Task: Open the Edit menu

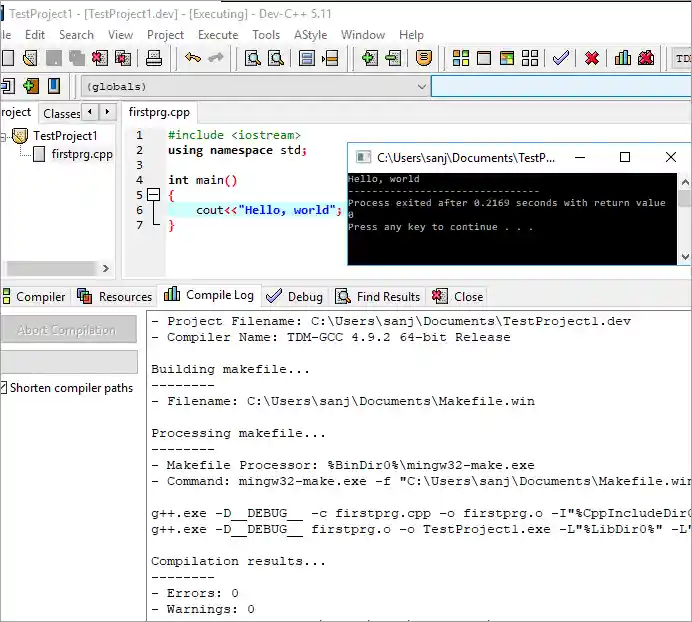Action: 35,35
